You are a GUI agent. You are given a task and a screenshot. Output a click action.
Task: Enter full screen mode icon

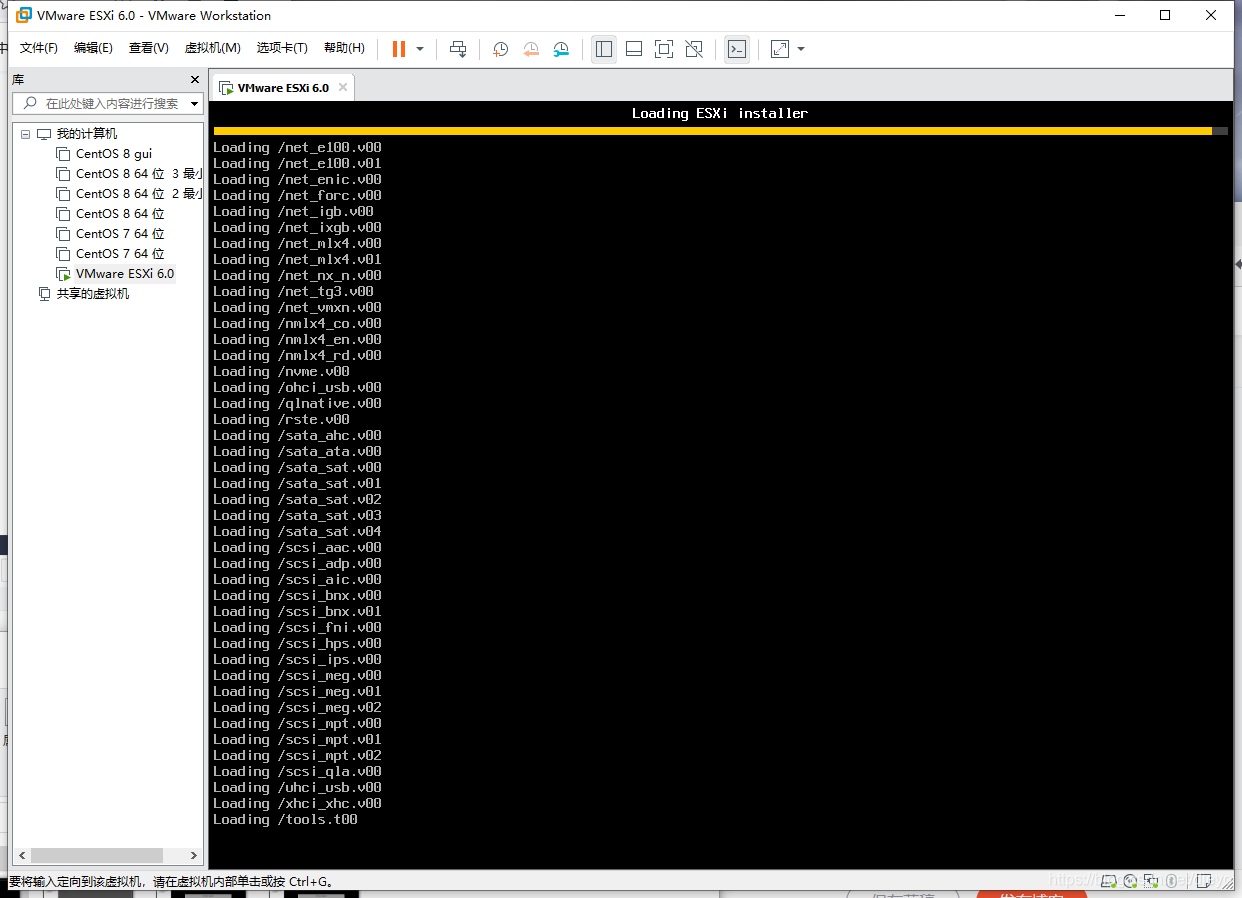(x=664, y=49)
